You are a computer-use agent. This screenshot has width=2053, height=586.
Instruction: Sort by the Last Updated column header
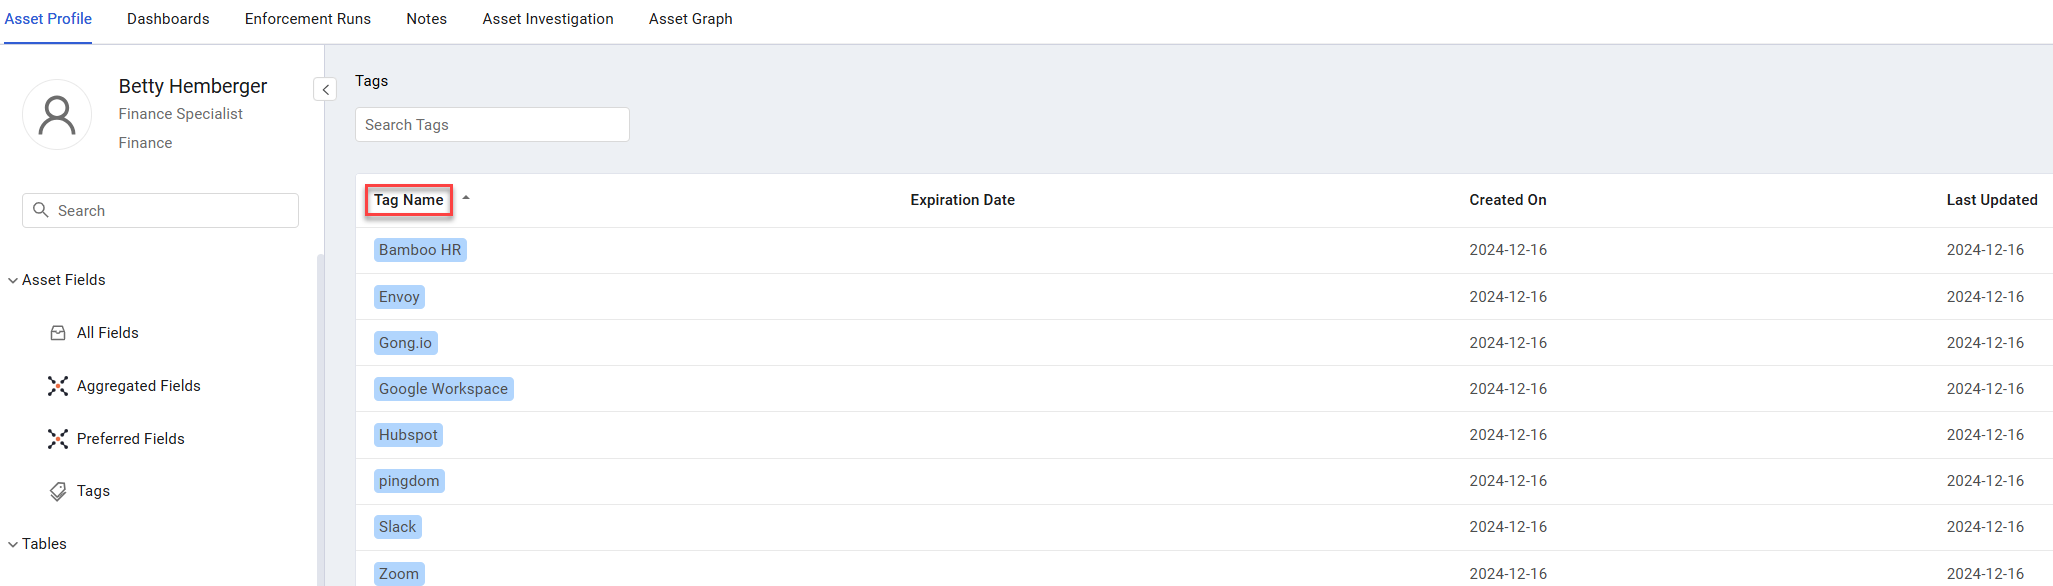pos(1992,200)
